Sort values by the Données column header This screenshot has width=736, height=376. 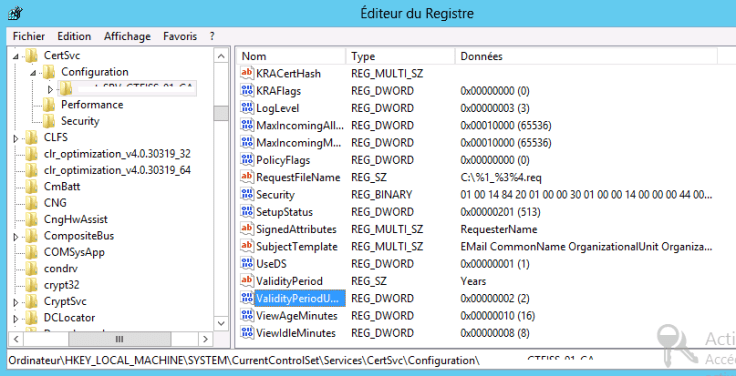point(586,56)
